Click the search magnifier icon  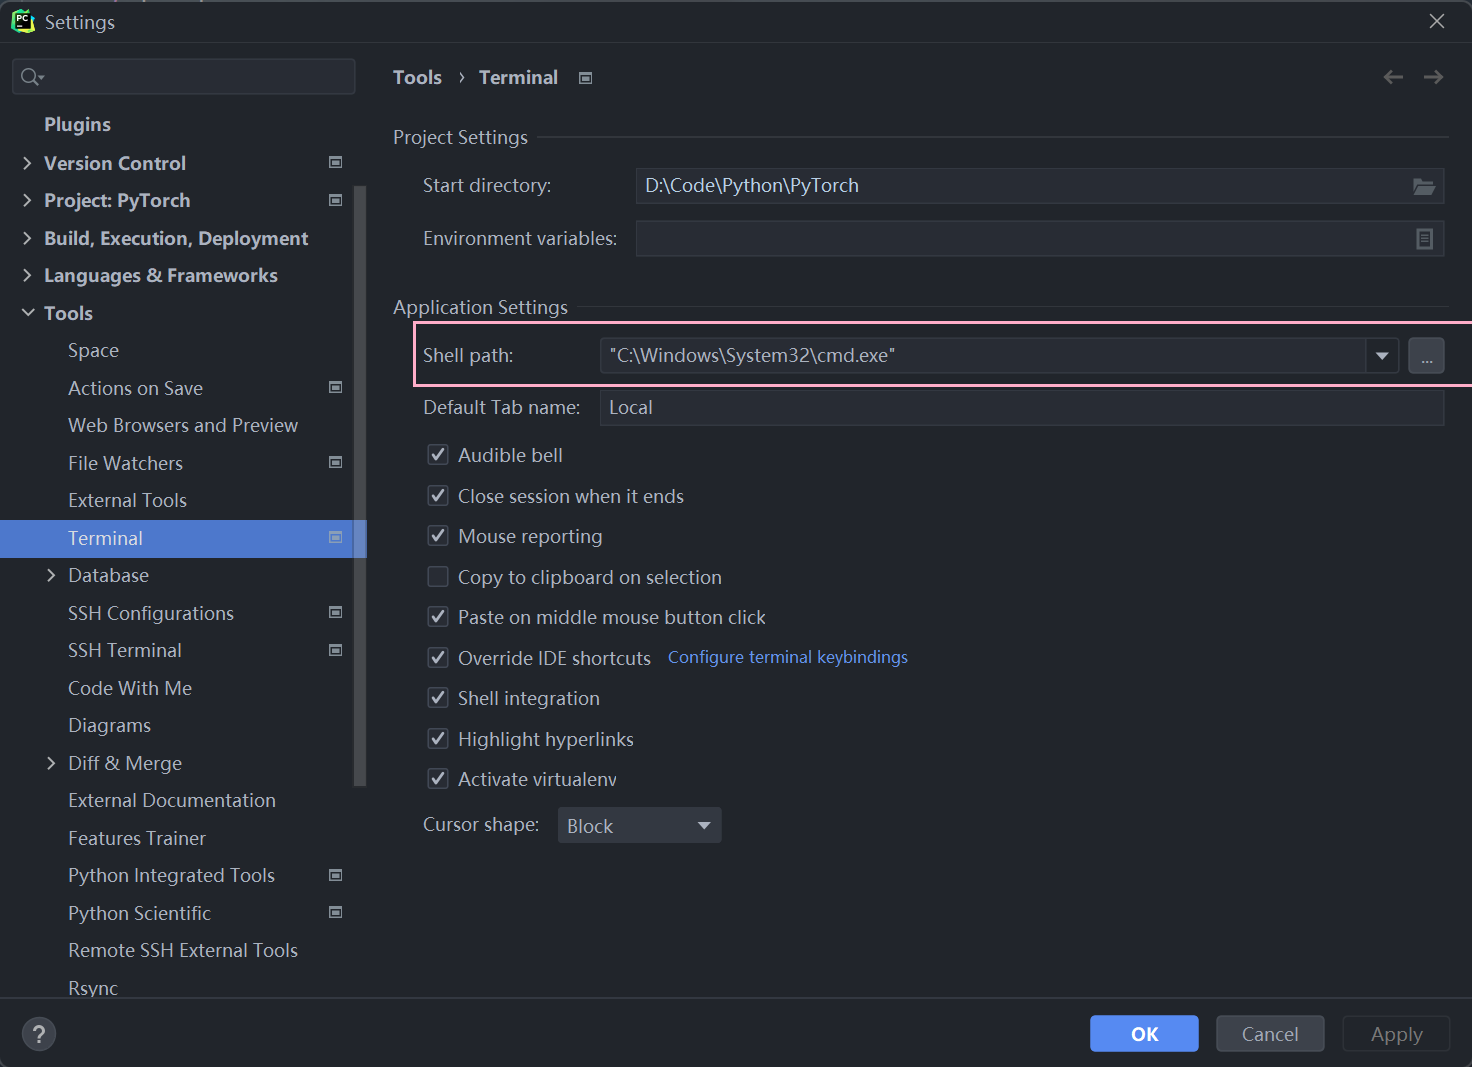[x=31, y=77]
